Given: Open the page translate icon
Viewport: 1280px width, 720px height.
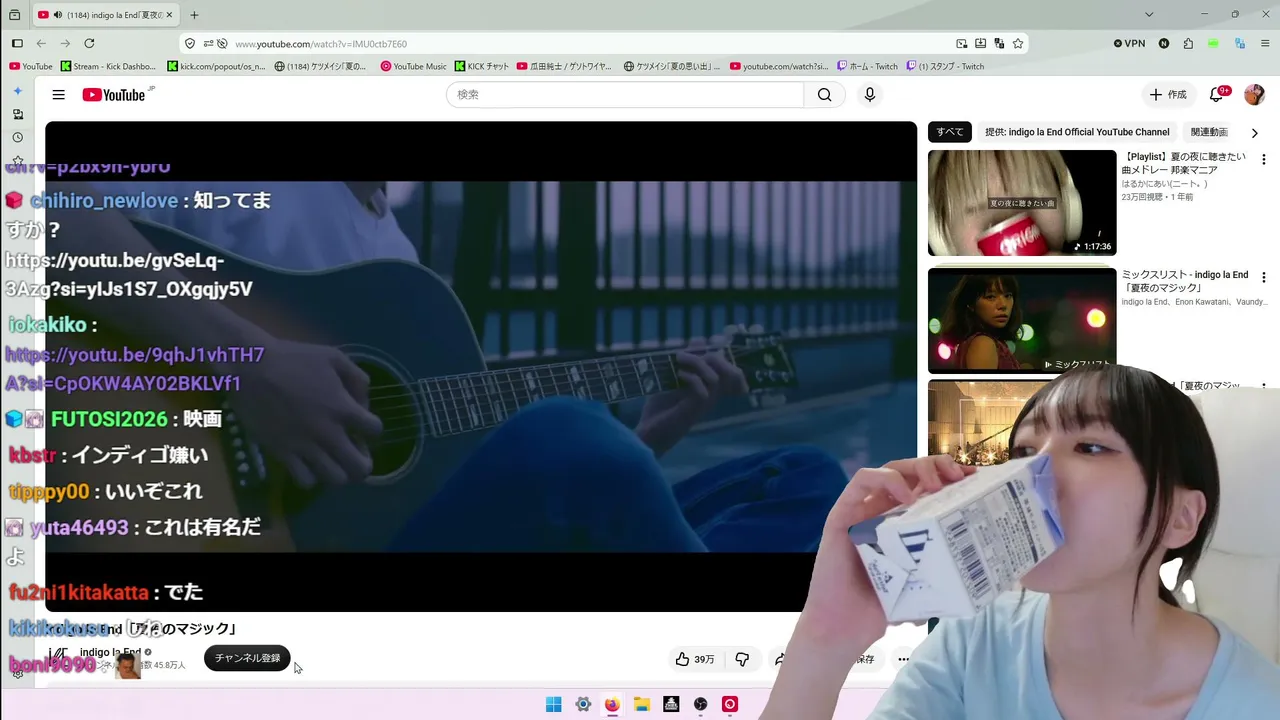Looking at the screenshot, I should (999, 44).
